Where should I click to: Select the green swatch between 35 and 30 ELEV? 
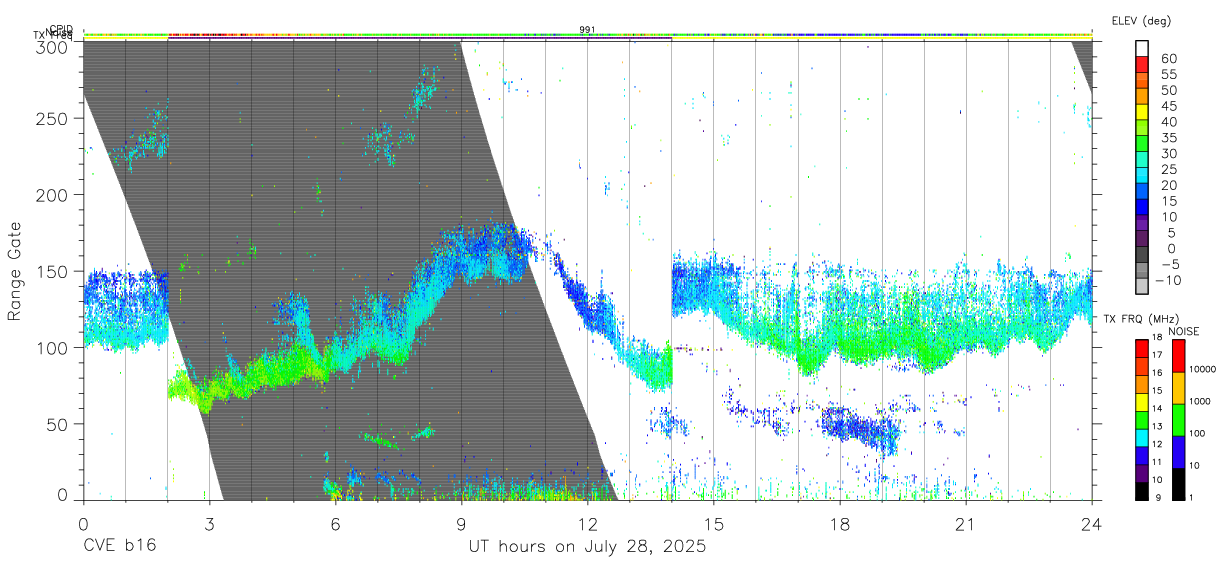[x=1142, y=144]
